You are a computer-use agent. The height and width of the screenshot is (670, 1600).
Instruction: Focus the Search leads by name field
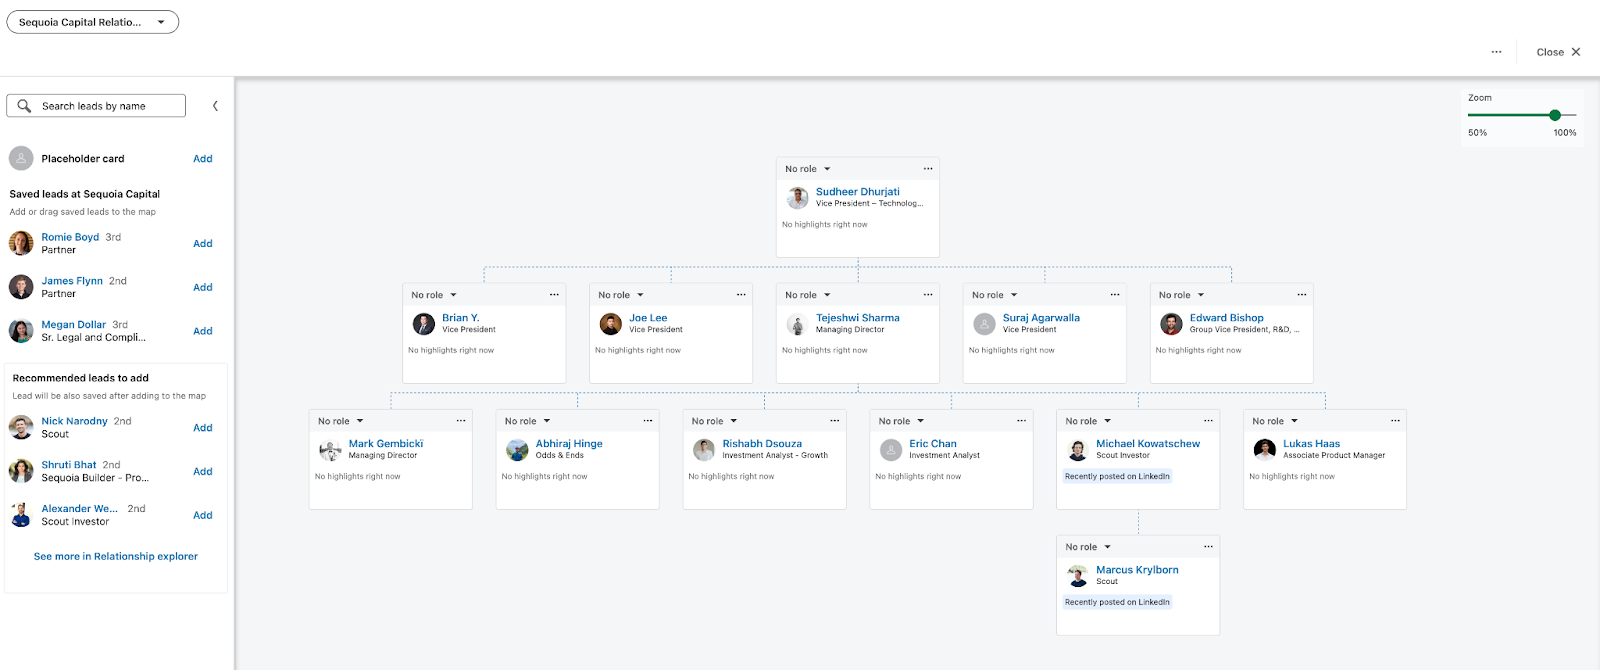coord(96,106)
